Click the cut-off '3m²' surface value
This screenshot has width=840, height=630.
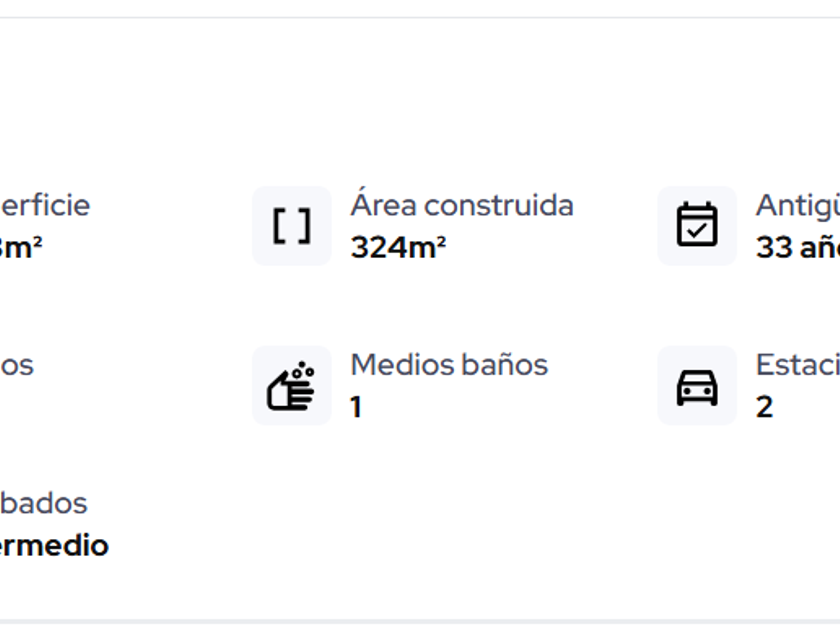[x=20, y=247]
